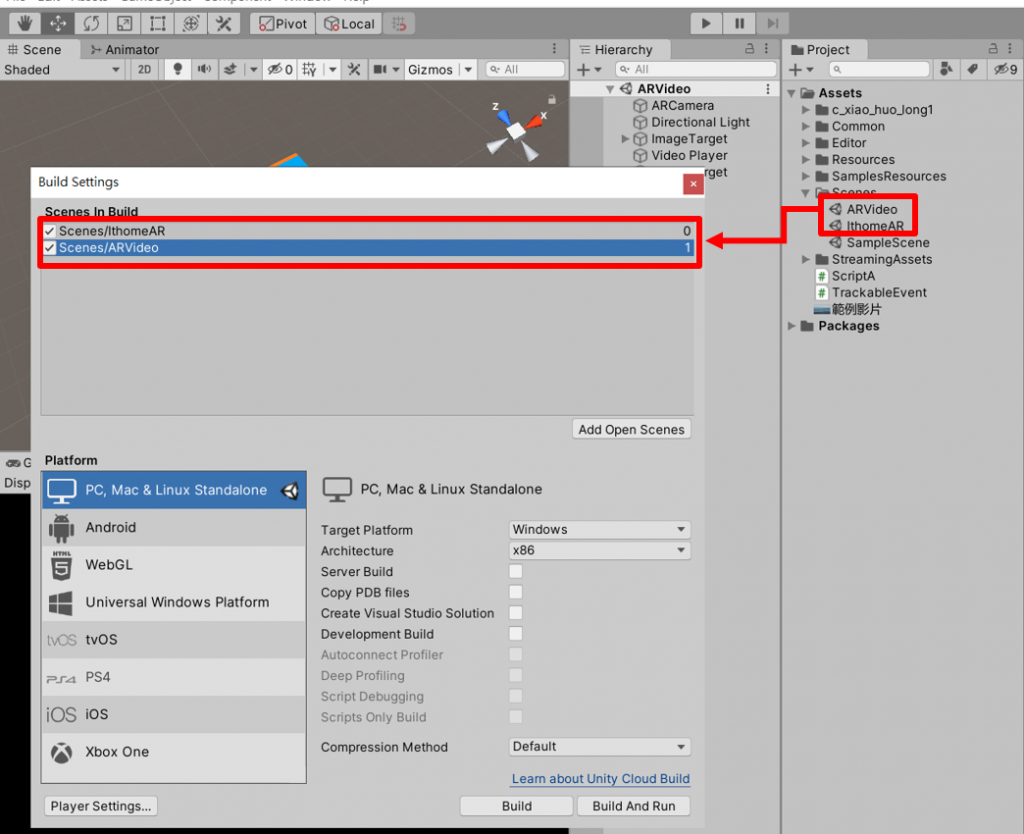
Task: Click the Project search field
Action: coord(879,69)
